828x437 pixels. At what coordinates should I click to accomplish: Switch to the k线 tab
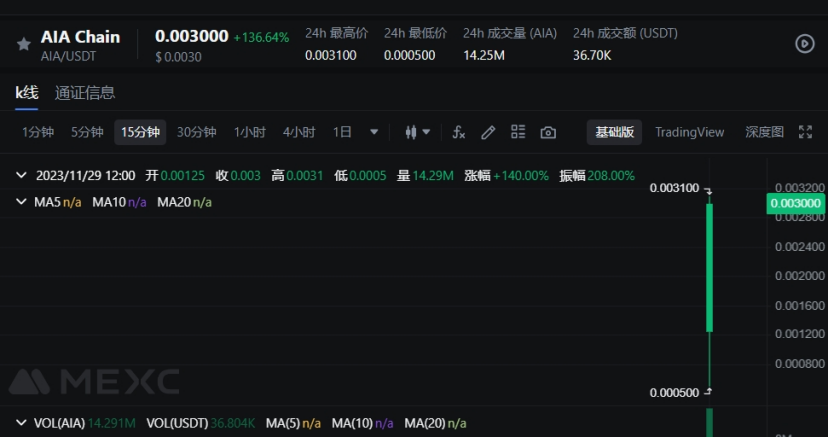pyautogui.click(x=26, y=93)
